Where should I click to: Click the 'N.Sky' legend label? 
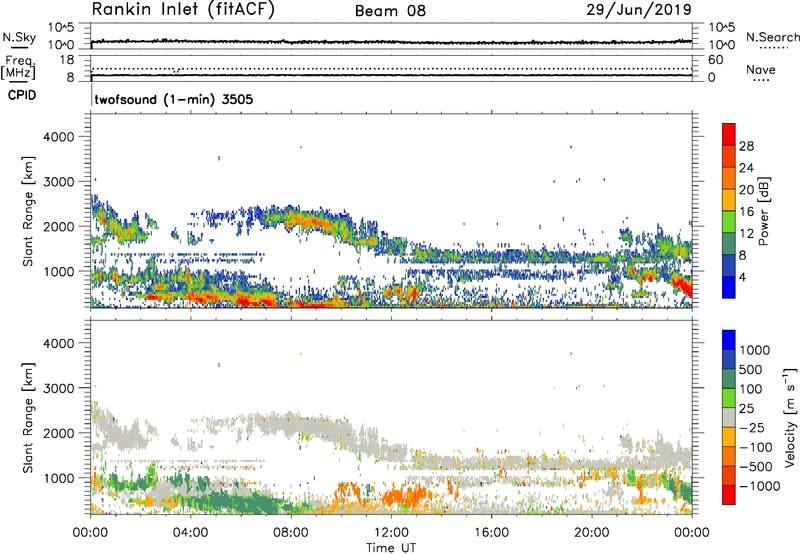(x=19, y=37)
